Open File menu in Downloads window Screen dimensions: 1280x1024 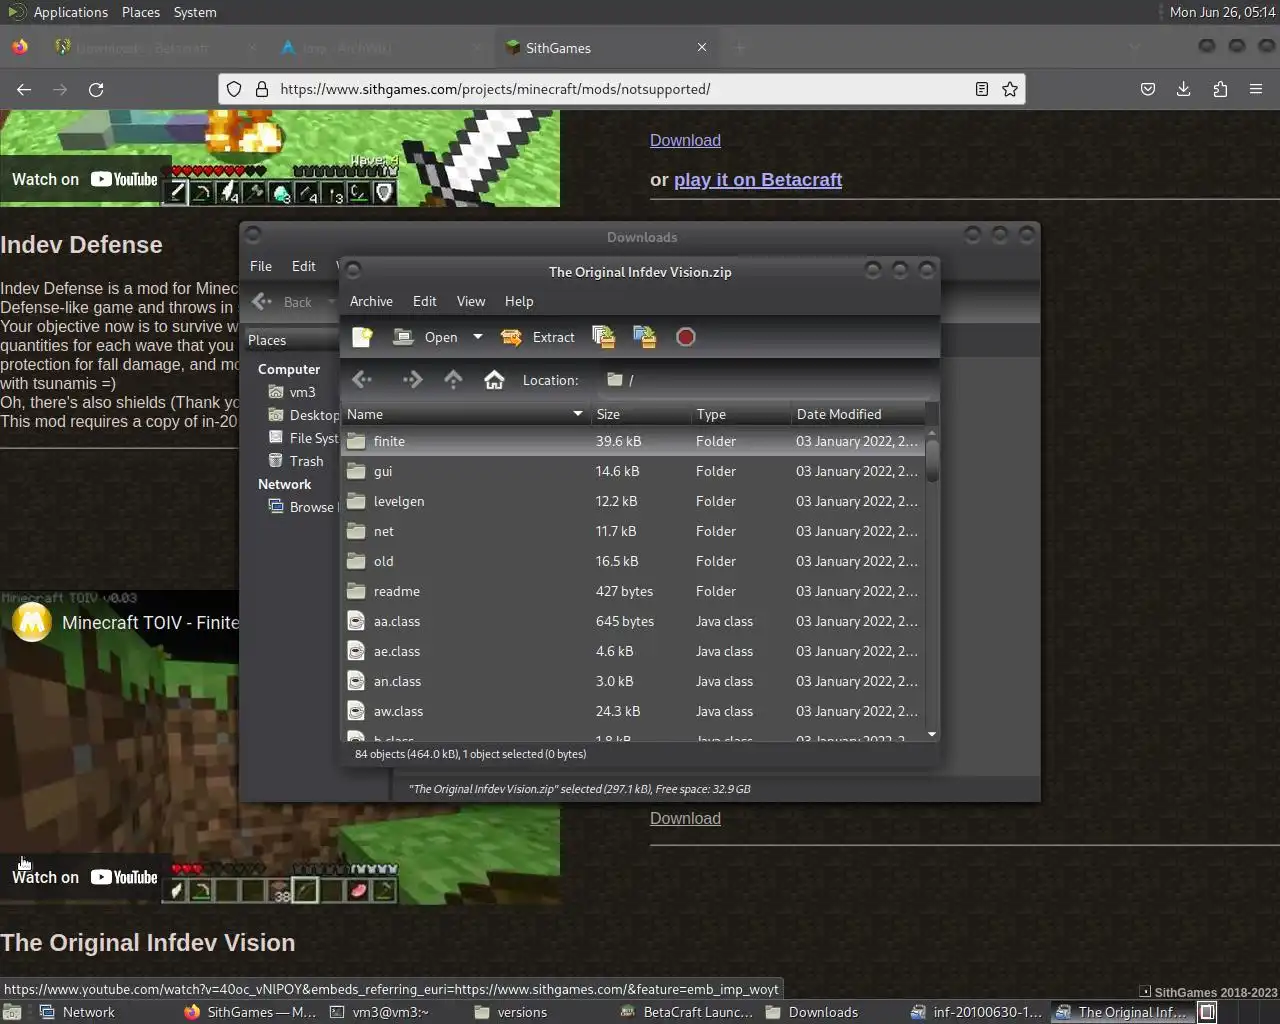(261, 266)
